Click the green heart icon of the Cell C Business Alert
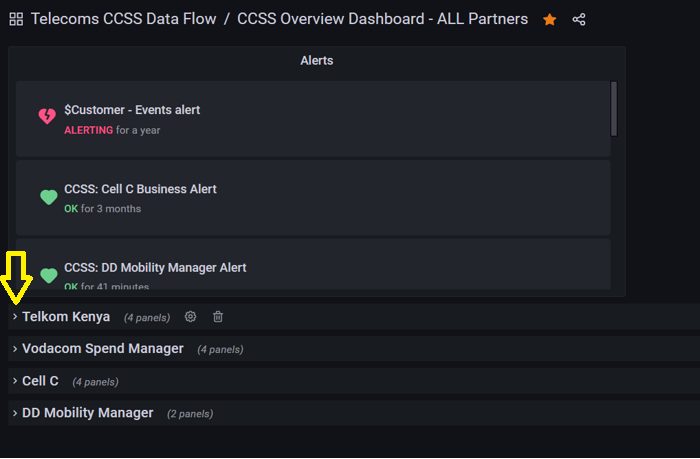700x459 pixels. click(x=49, y=197)
